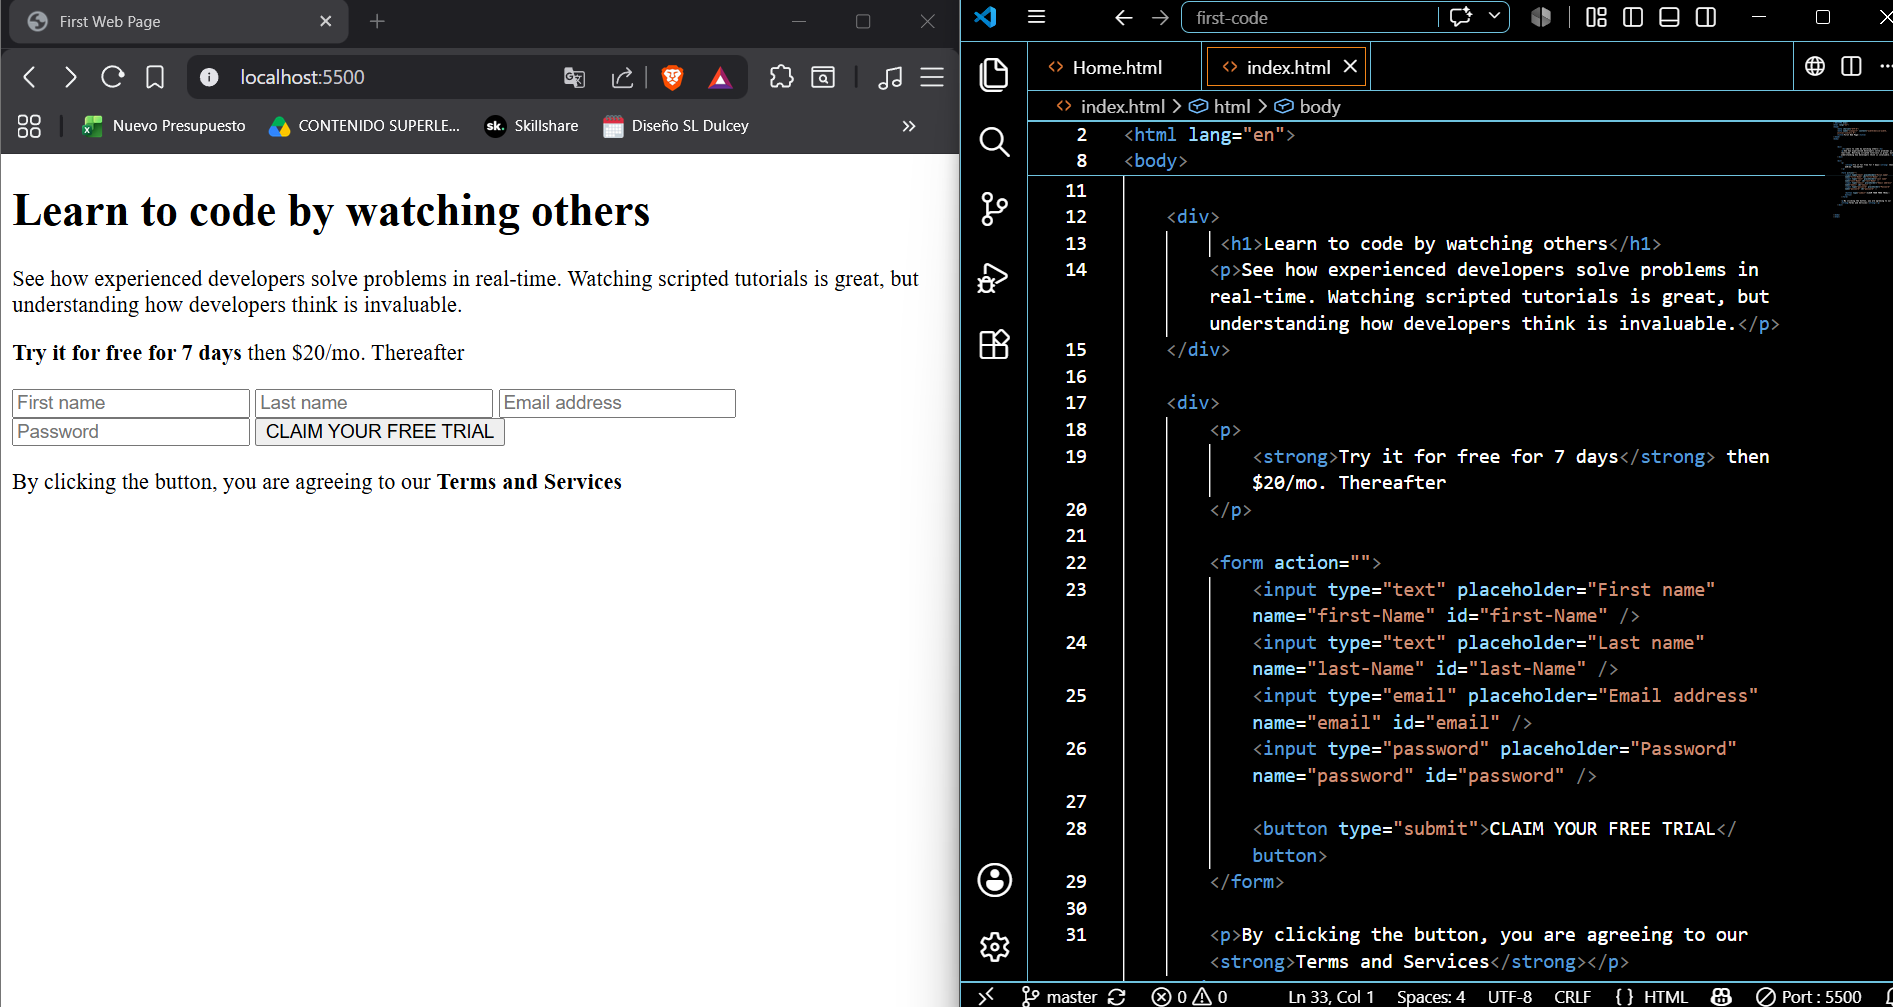Show more bookmarks with the double chevron
This screenshot has height=1007, width=1893.
[908, 126]
